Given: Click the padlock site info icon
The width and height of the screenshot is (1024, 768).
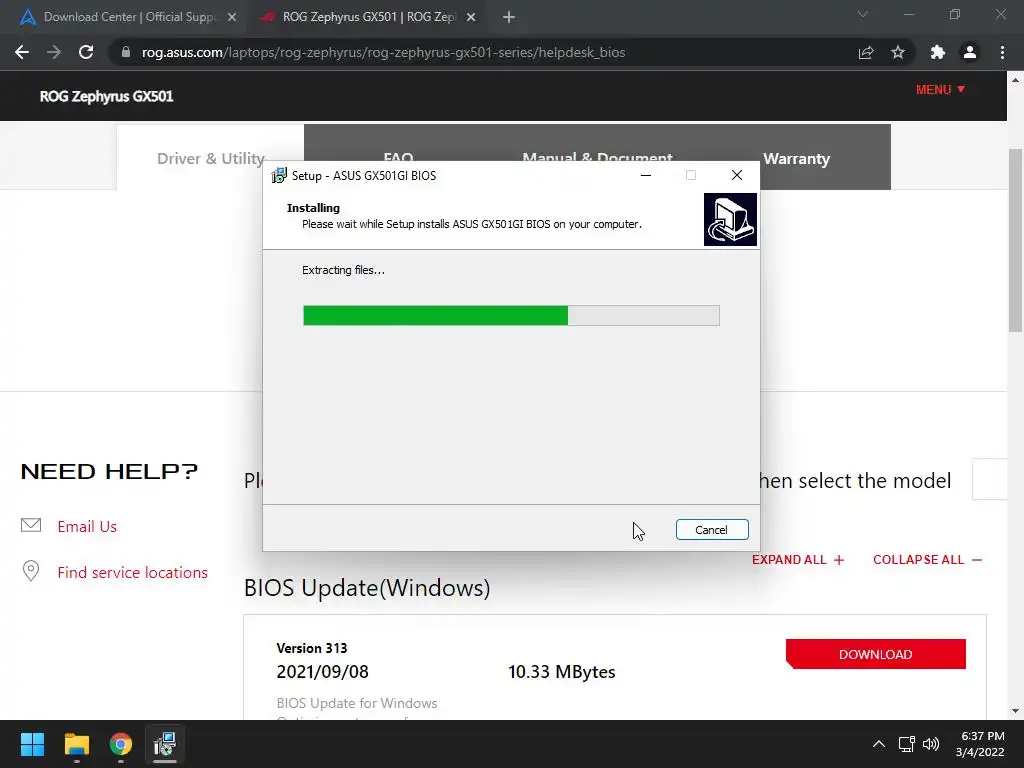Looking at the screenshot, I should [126, 52].
